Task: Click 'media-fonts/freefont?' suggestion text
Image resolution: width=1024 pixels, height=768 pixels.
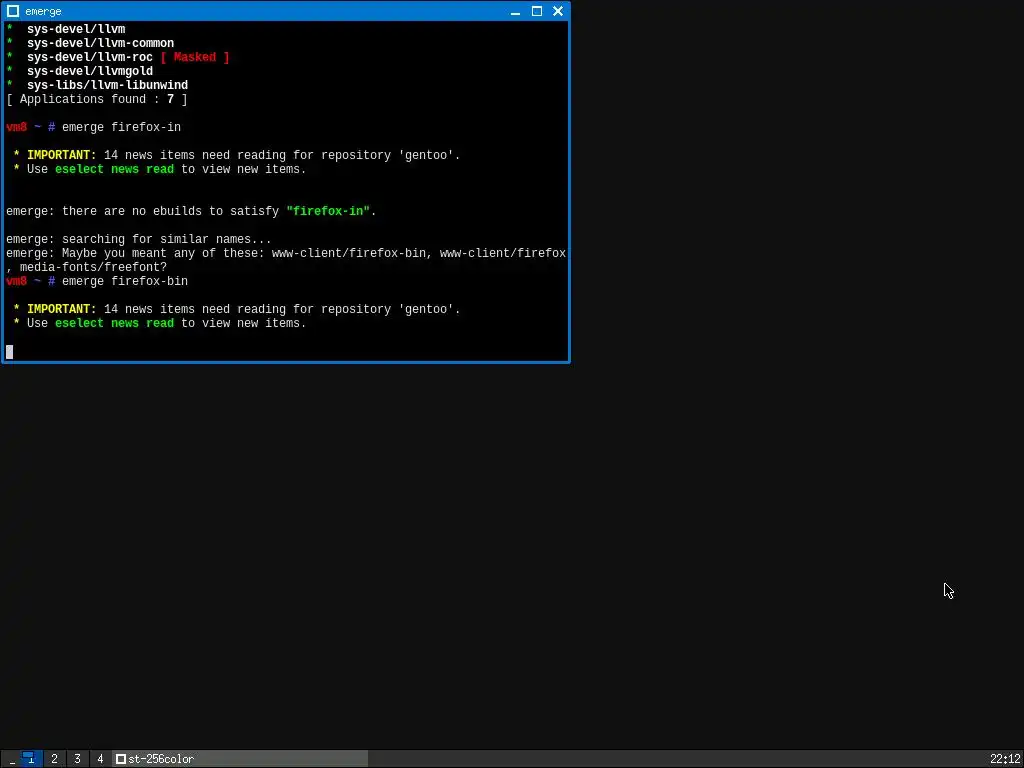Action: [93, 268]
